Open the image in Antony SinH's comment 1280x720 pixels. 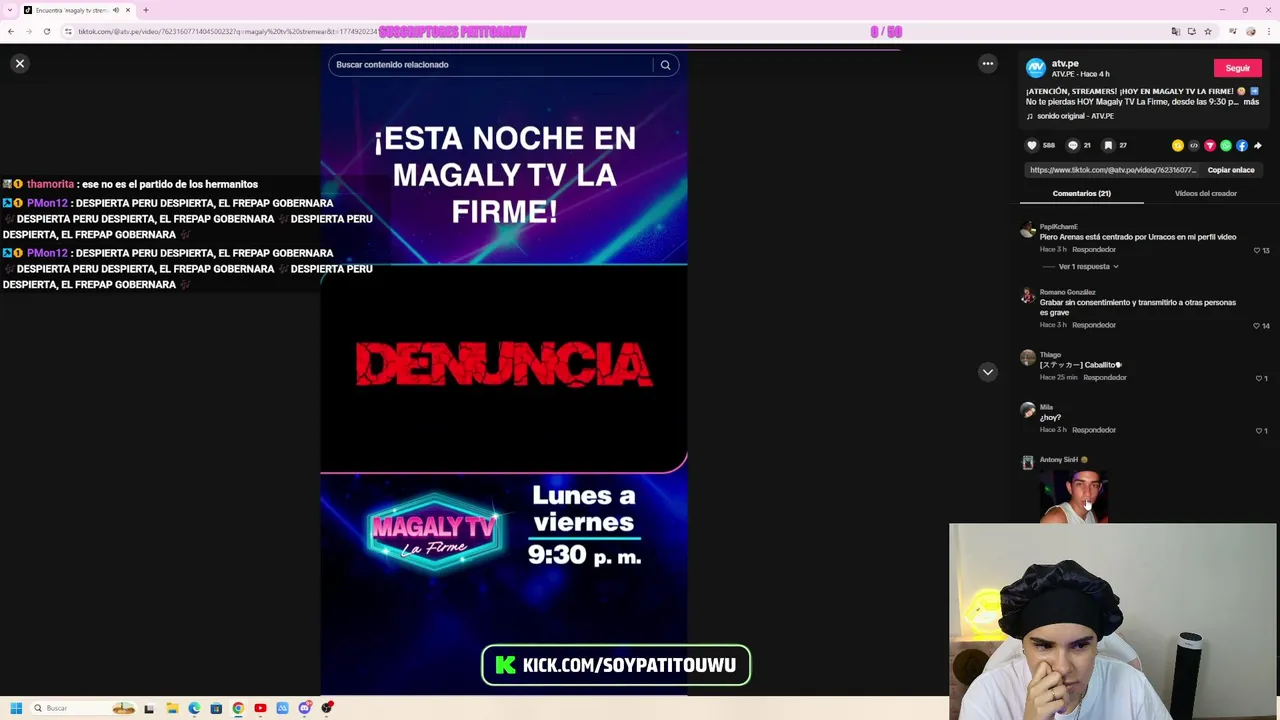coord(1073,496)
